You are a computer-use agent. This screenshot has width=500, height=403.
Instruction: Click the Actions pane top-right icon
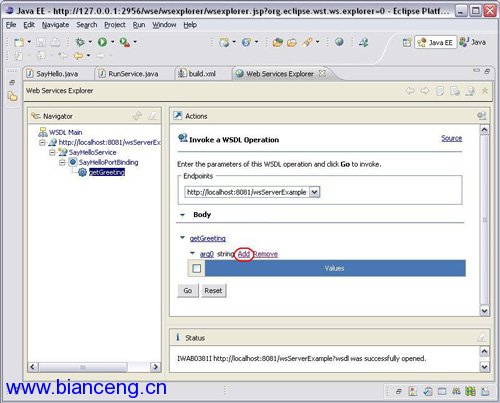tap(482, 116)
